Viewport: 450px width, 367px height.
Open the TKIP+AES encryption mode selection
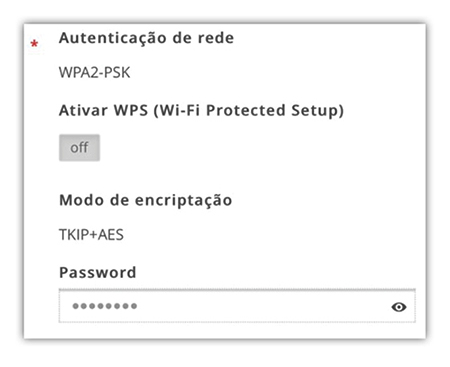[x=91, y=235]
